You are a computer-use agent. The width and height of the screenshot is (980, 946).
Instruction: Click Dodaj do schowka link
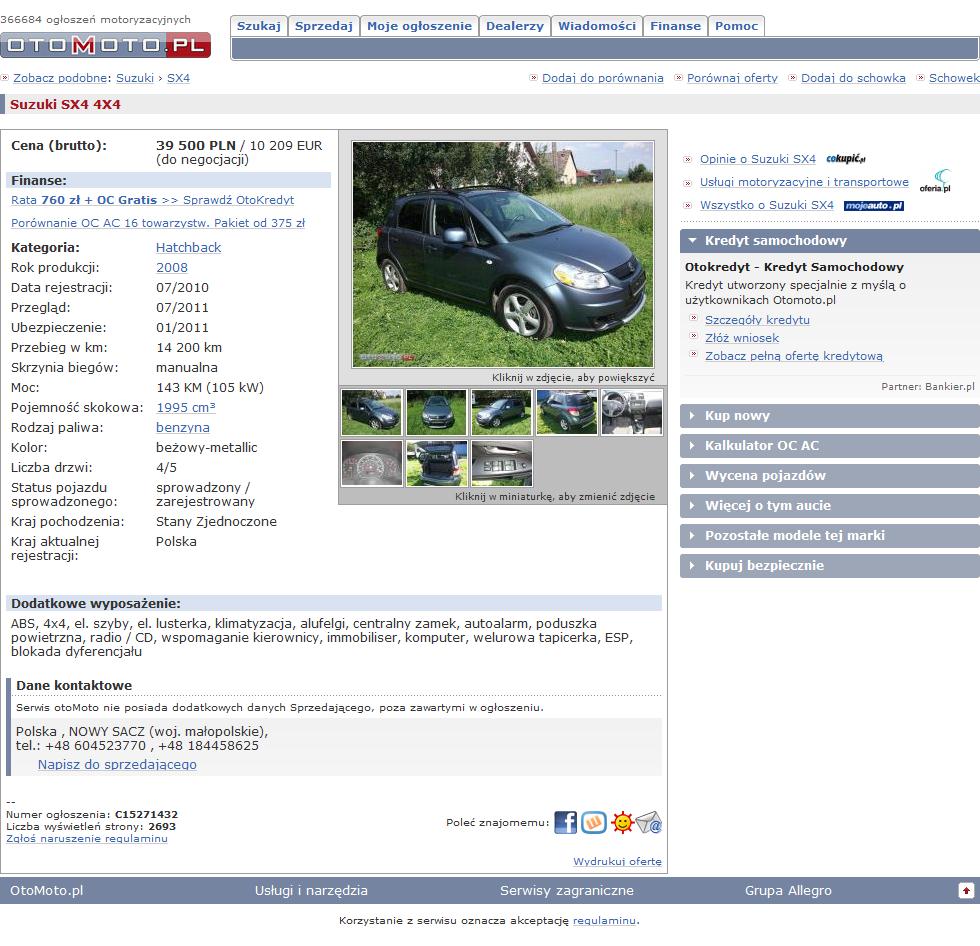(x=853, y=78)
